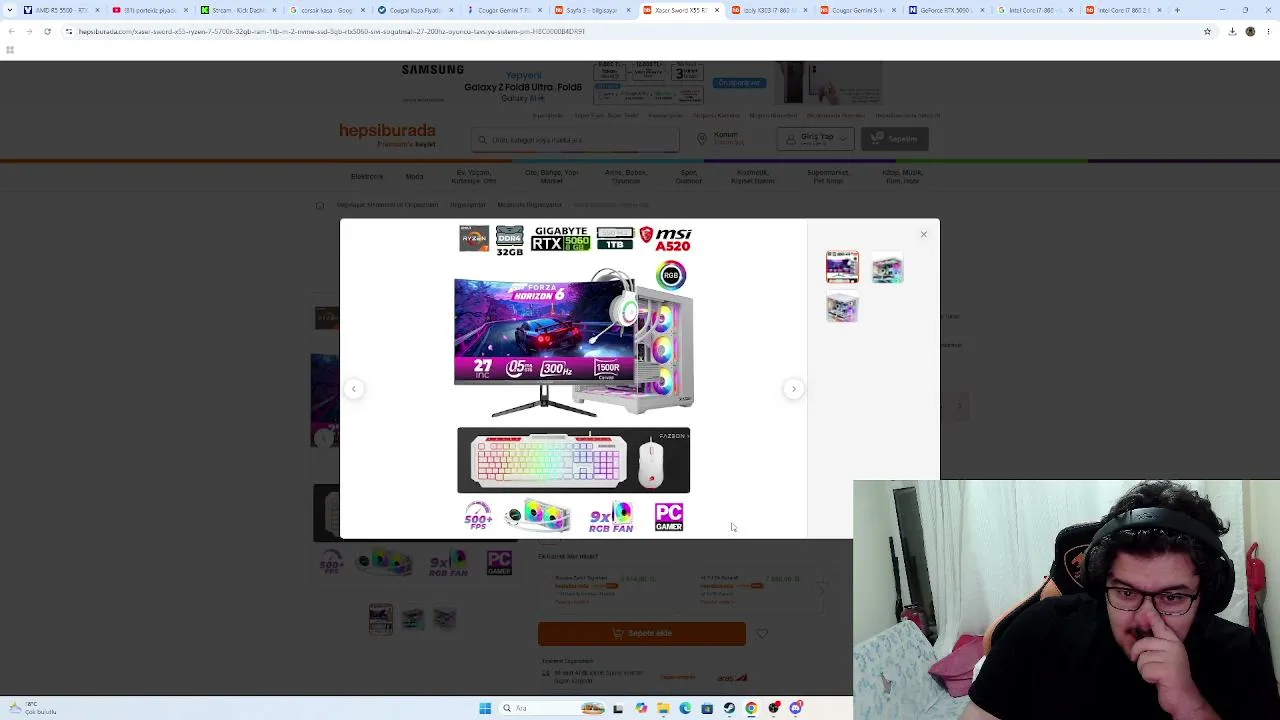Go to Masaüstü Bilgisayarlar breadcrumb link
The width and height of the screenshot is (1280, 720).
click(x=530, y=205)
